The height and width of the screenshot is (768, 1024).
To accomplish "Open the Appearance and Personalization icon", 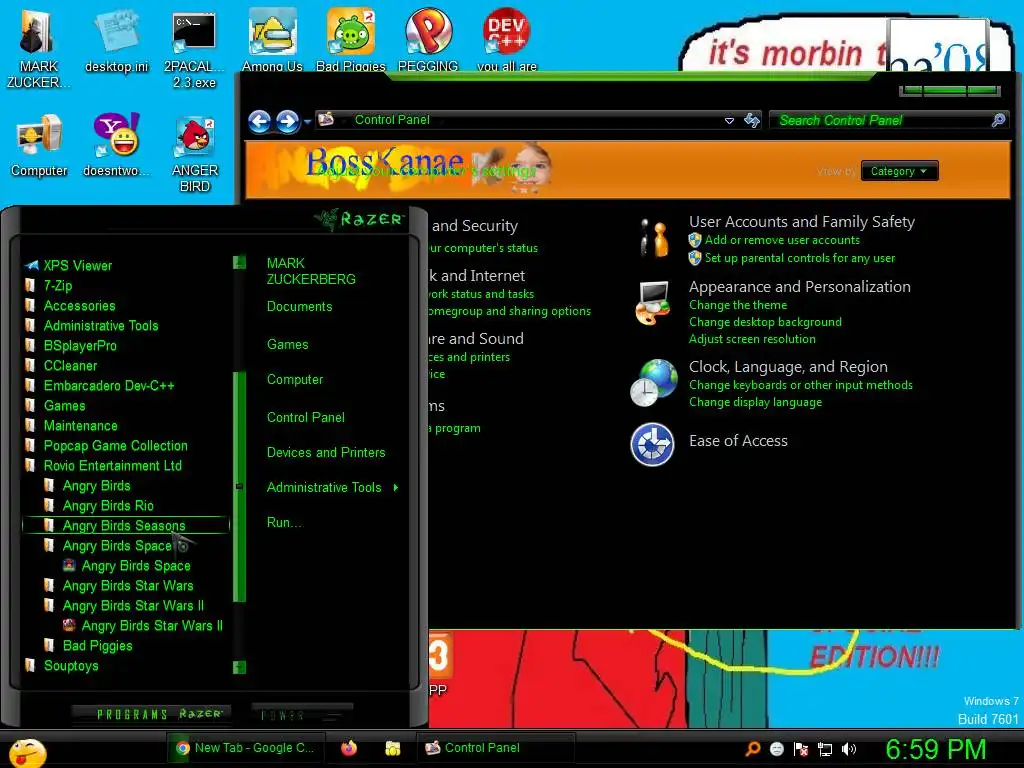I will (653, 303).
